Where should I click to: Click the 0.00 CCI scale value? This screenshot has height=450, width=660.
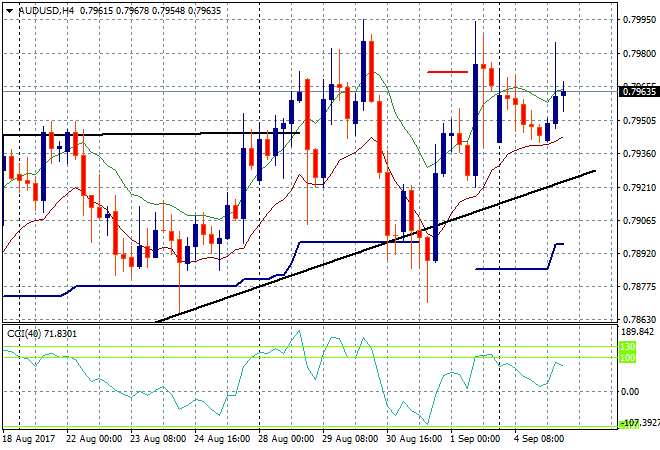pyautogui.click(x=630, y=392)
